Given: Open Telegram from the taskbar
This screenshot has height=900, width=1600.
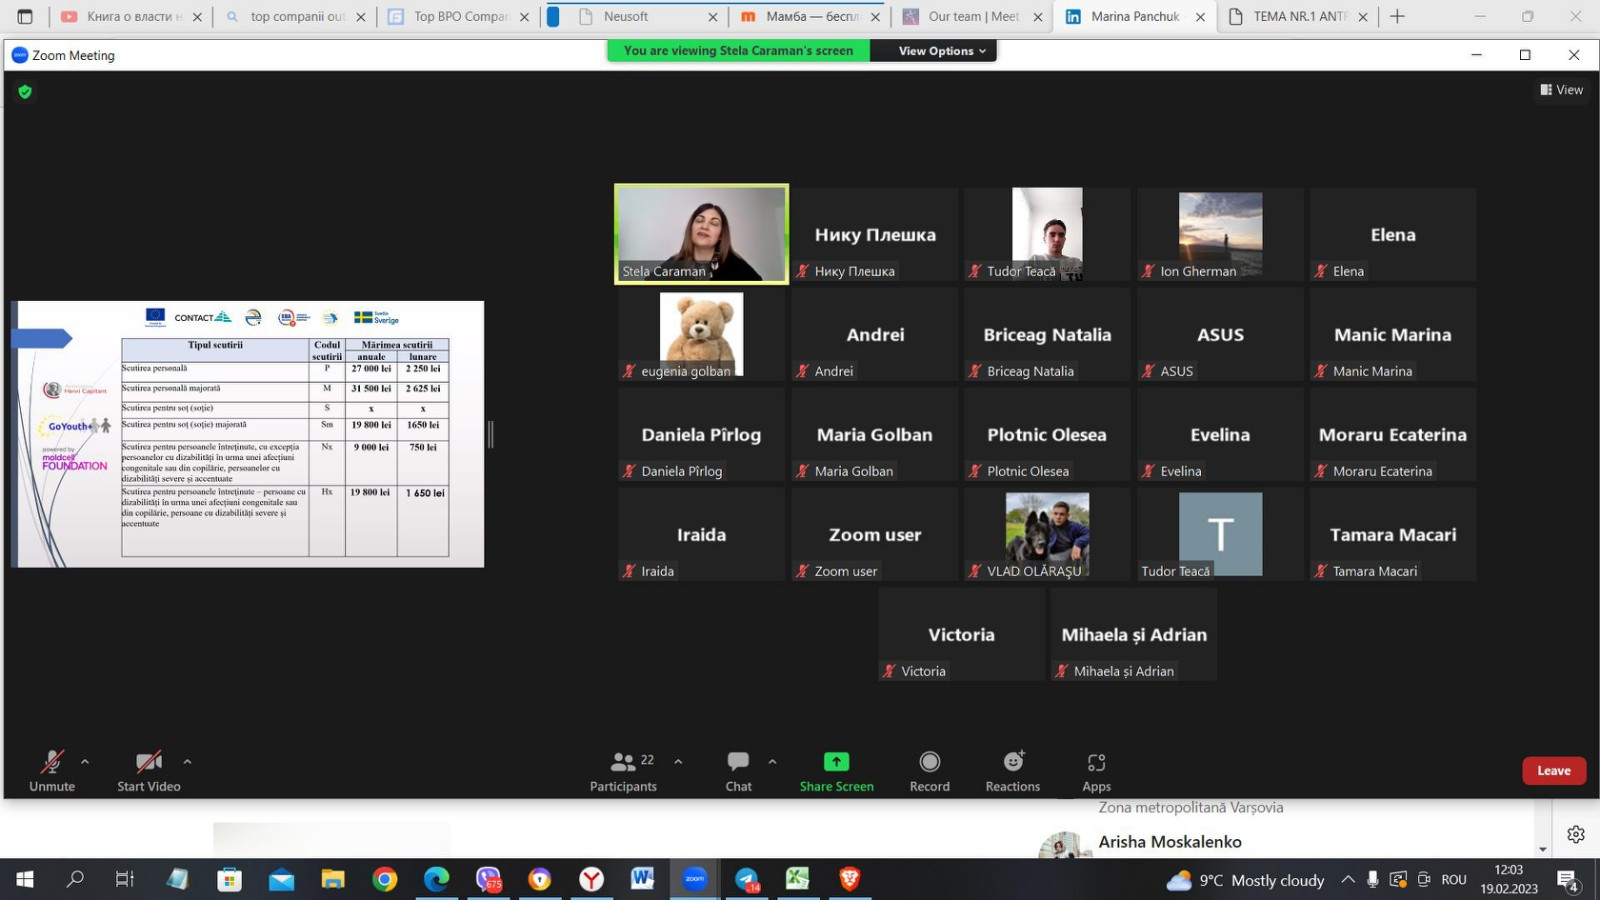Looking at the screenshot, I should 747,879.
